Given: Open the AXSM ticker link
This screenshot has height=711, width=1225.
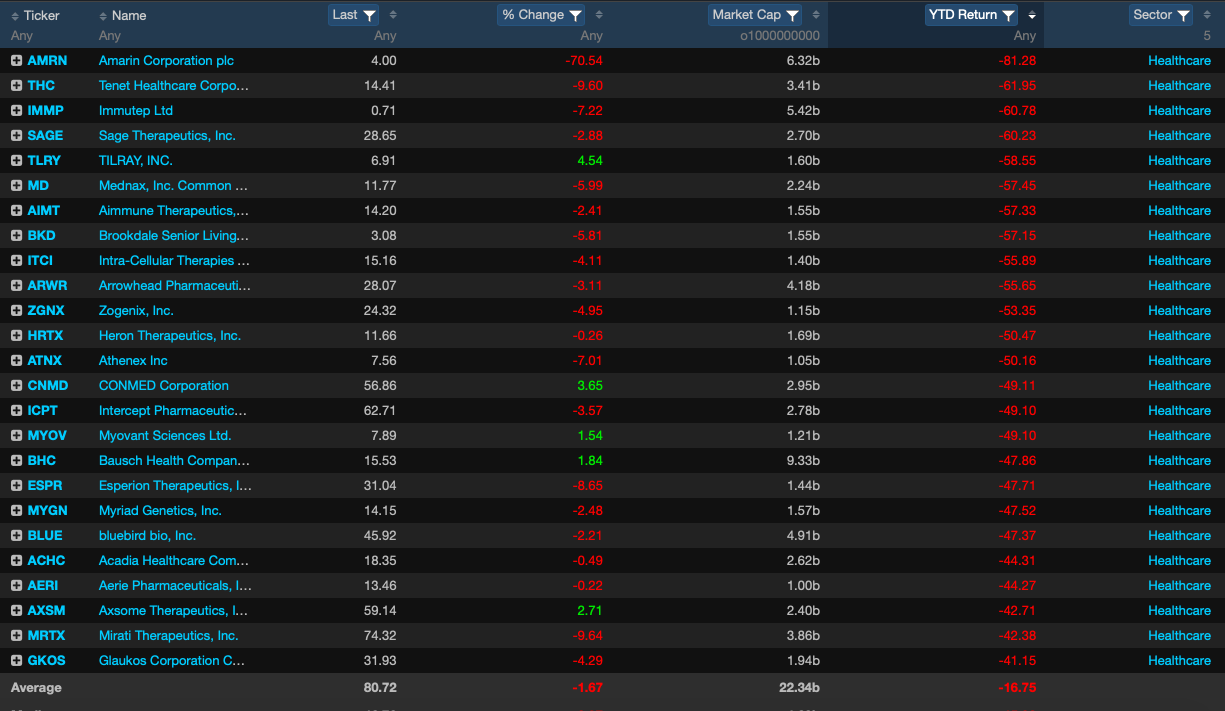Looking at the screenshot, I should [x=46, y=611].
